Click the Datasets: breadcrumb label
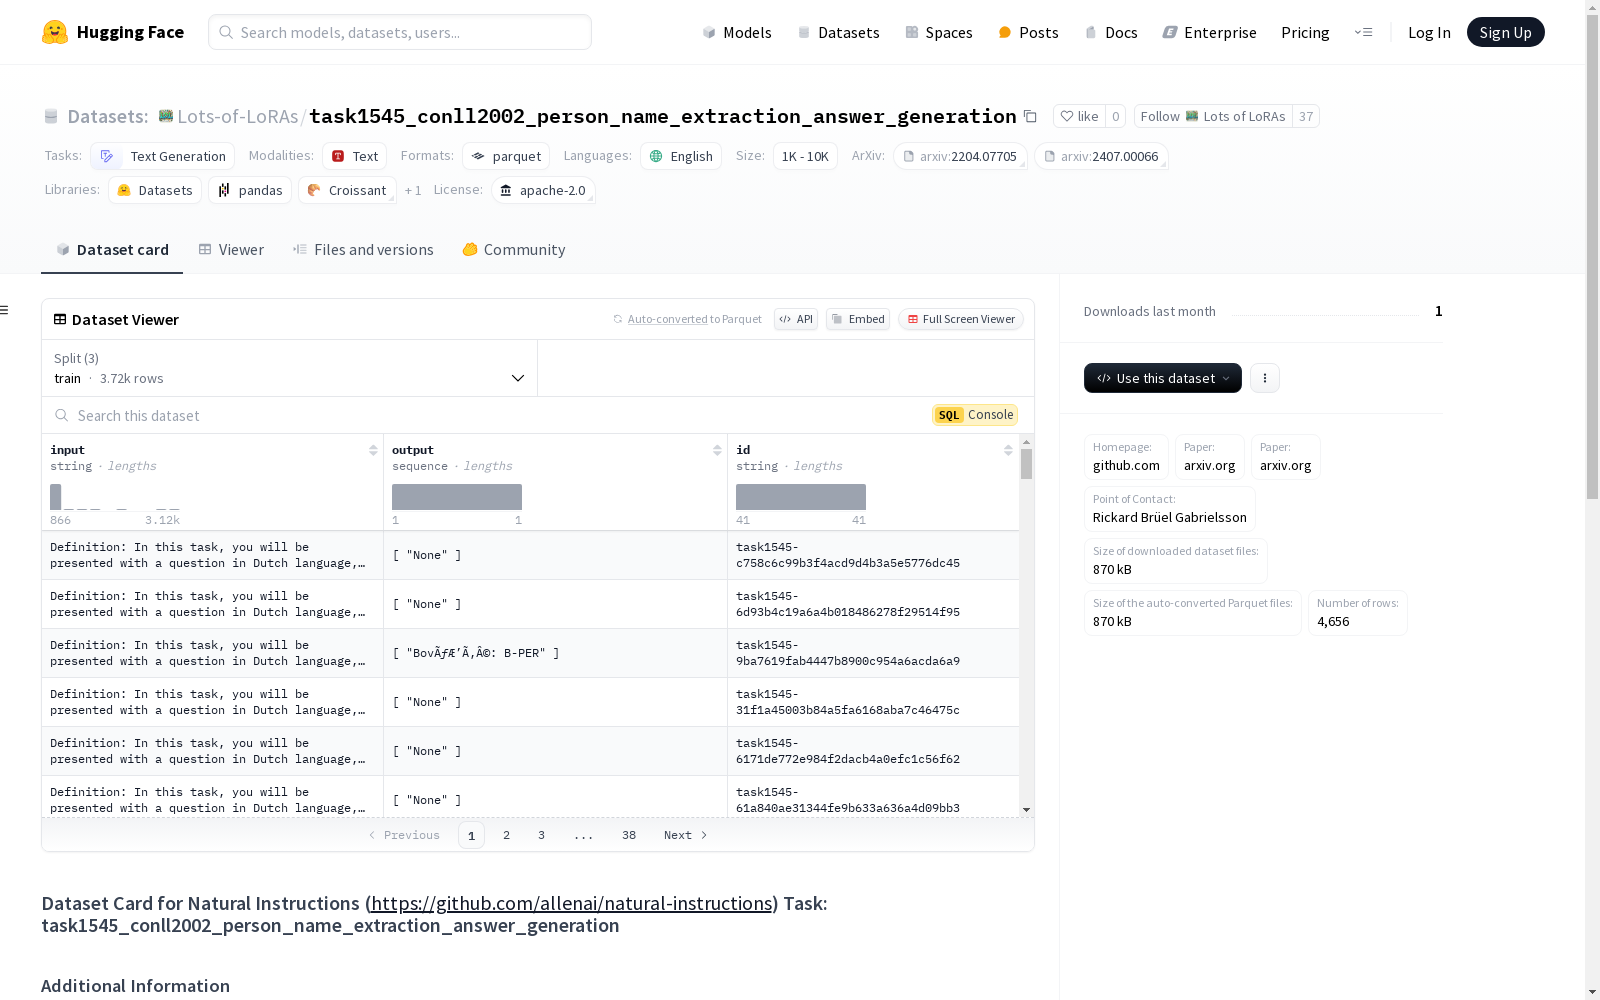 (108, 116)
